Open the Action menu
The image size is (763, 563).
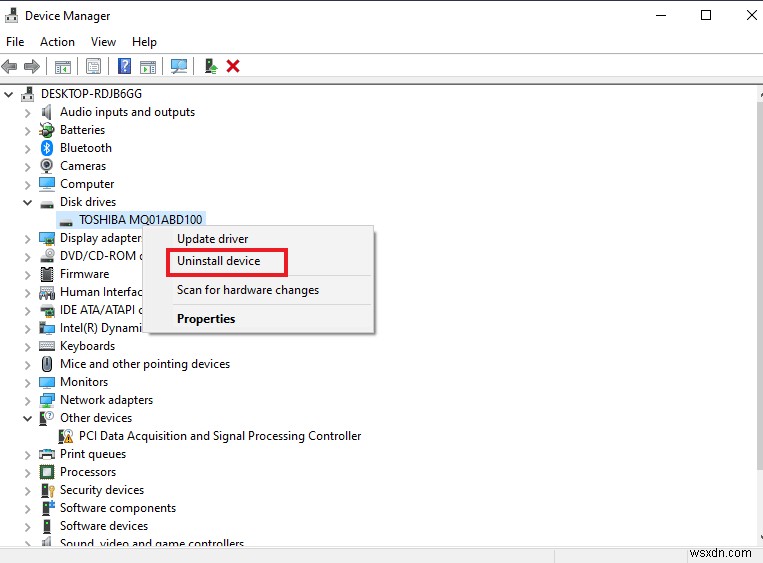tap(57, 42)
